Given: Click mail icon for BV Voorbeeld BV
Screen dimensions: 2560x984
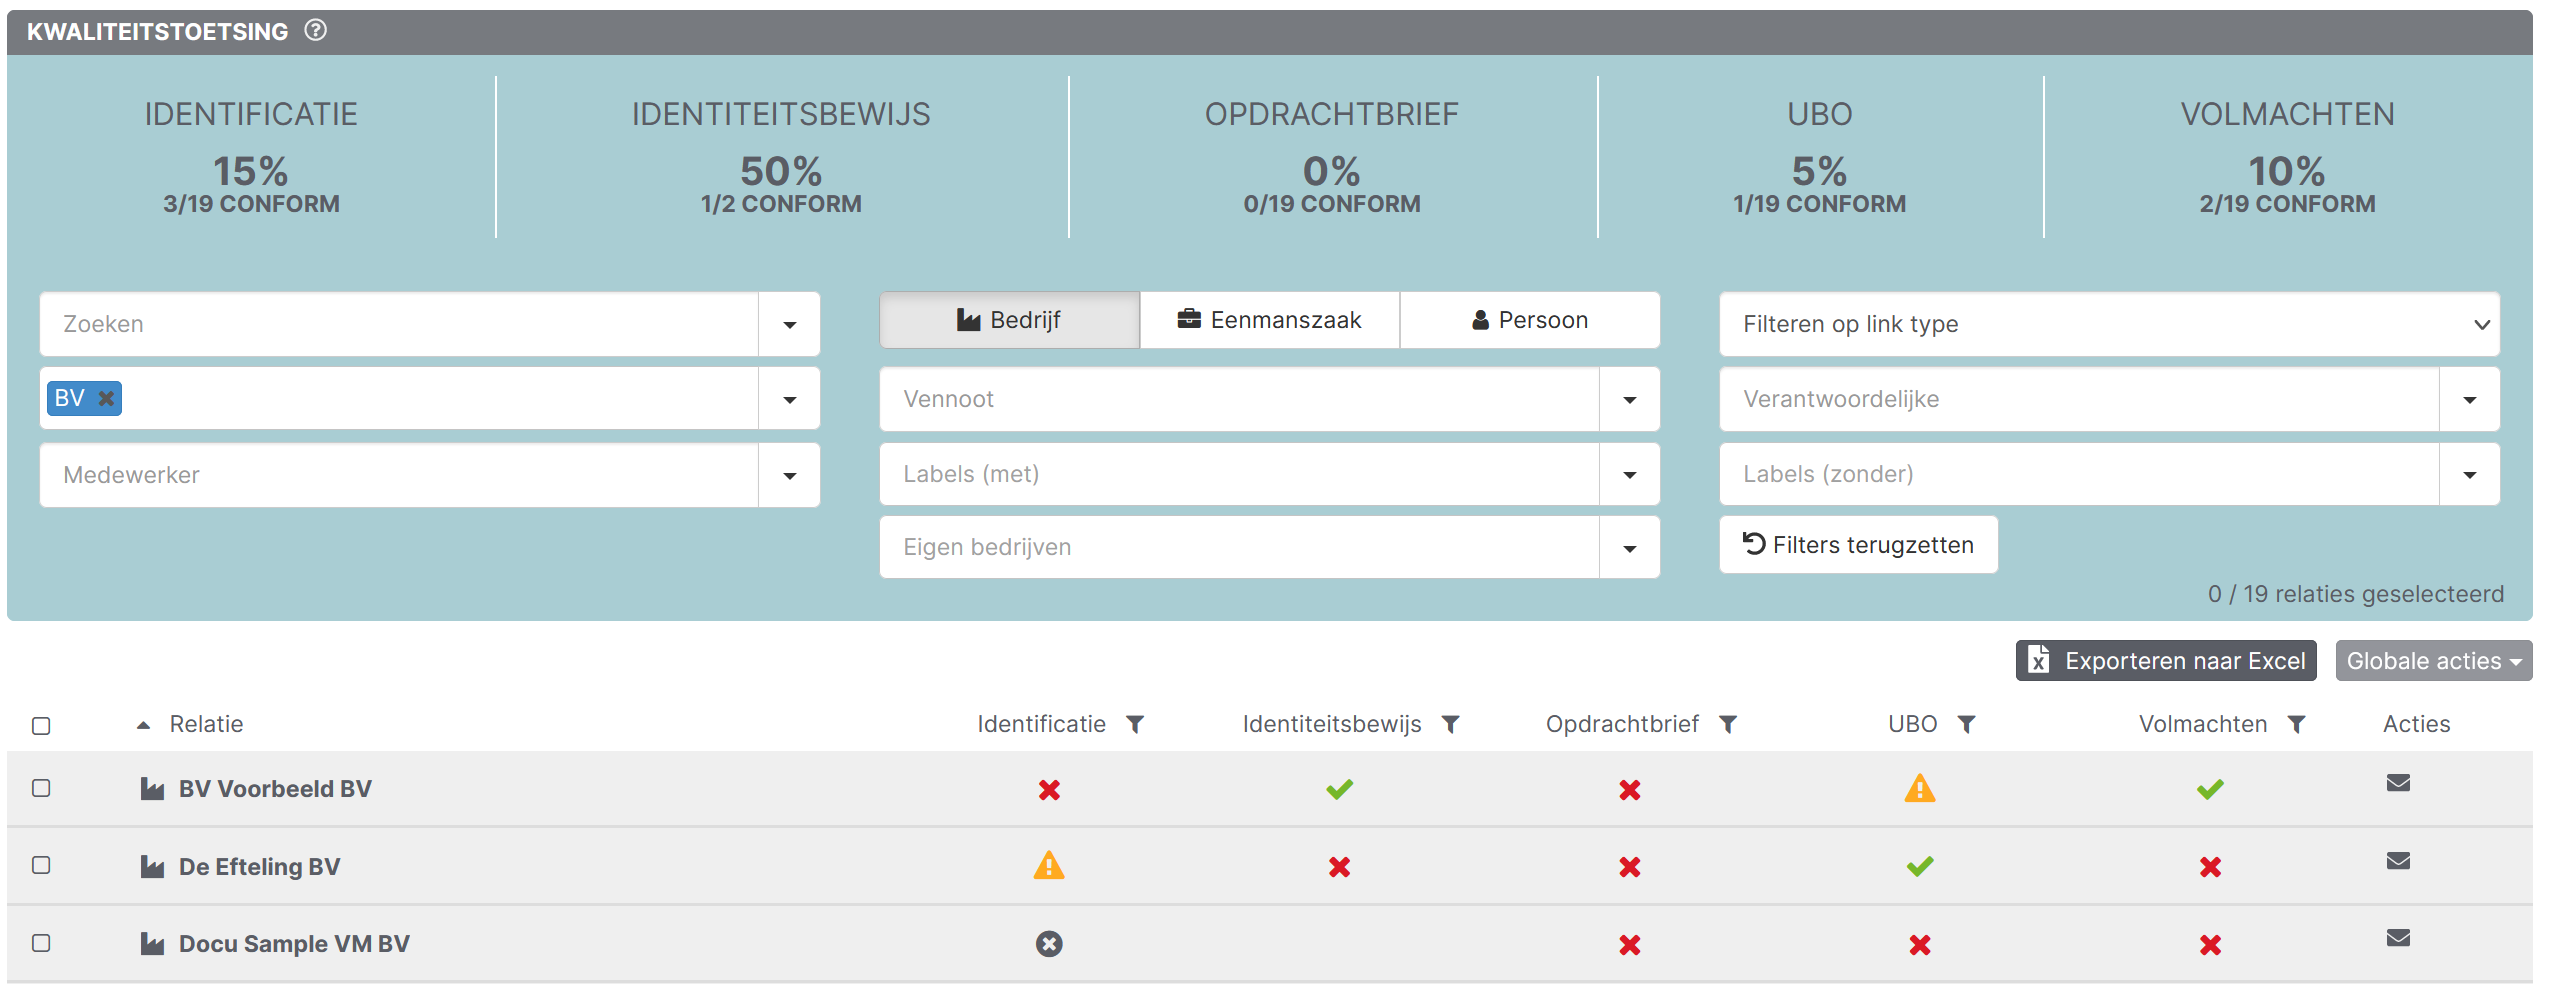Looking at the screenshot, I should point(2398,783).
